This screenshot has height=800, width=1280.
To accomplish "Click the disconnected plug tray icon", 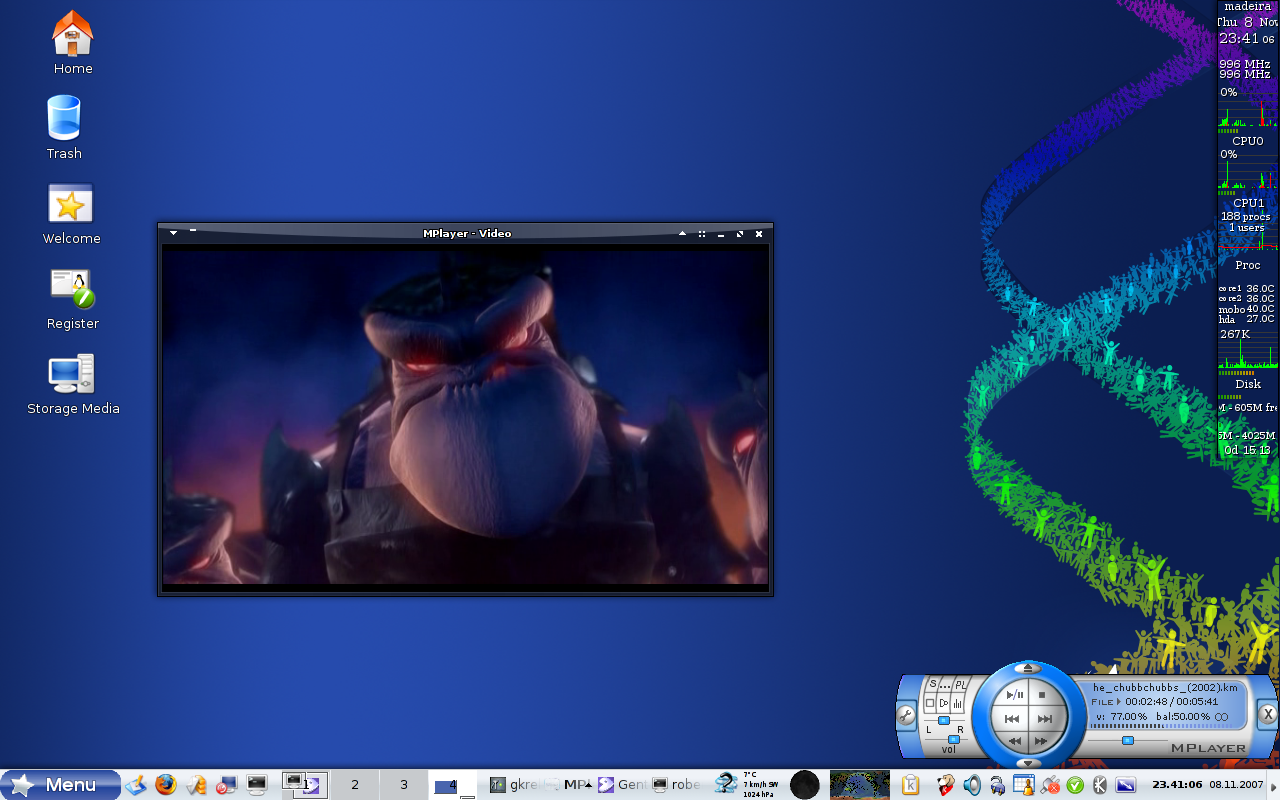I will (x=1050, y=785).
